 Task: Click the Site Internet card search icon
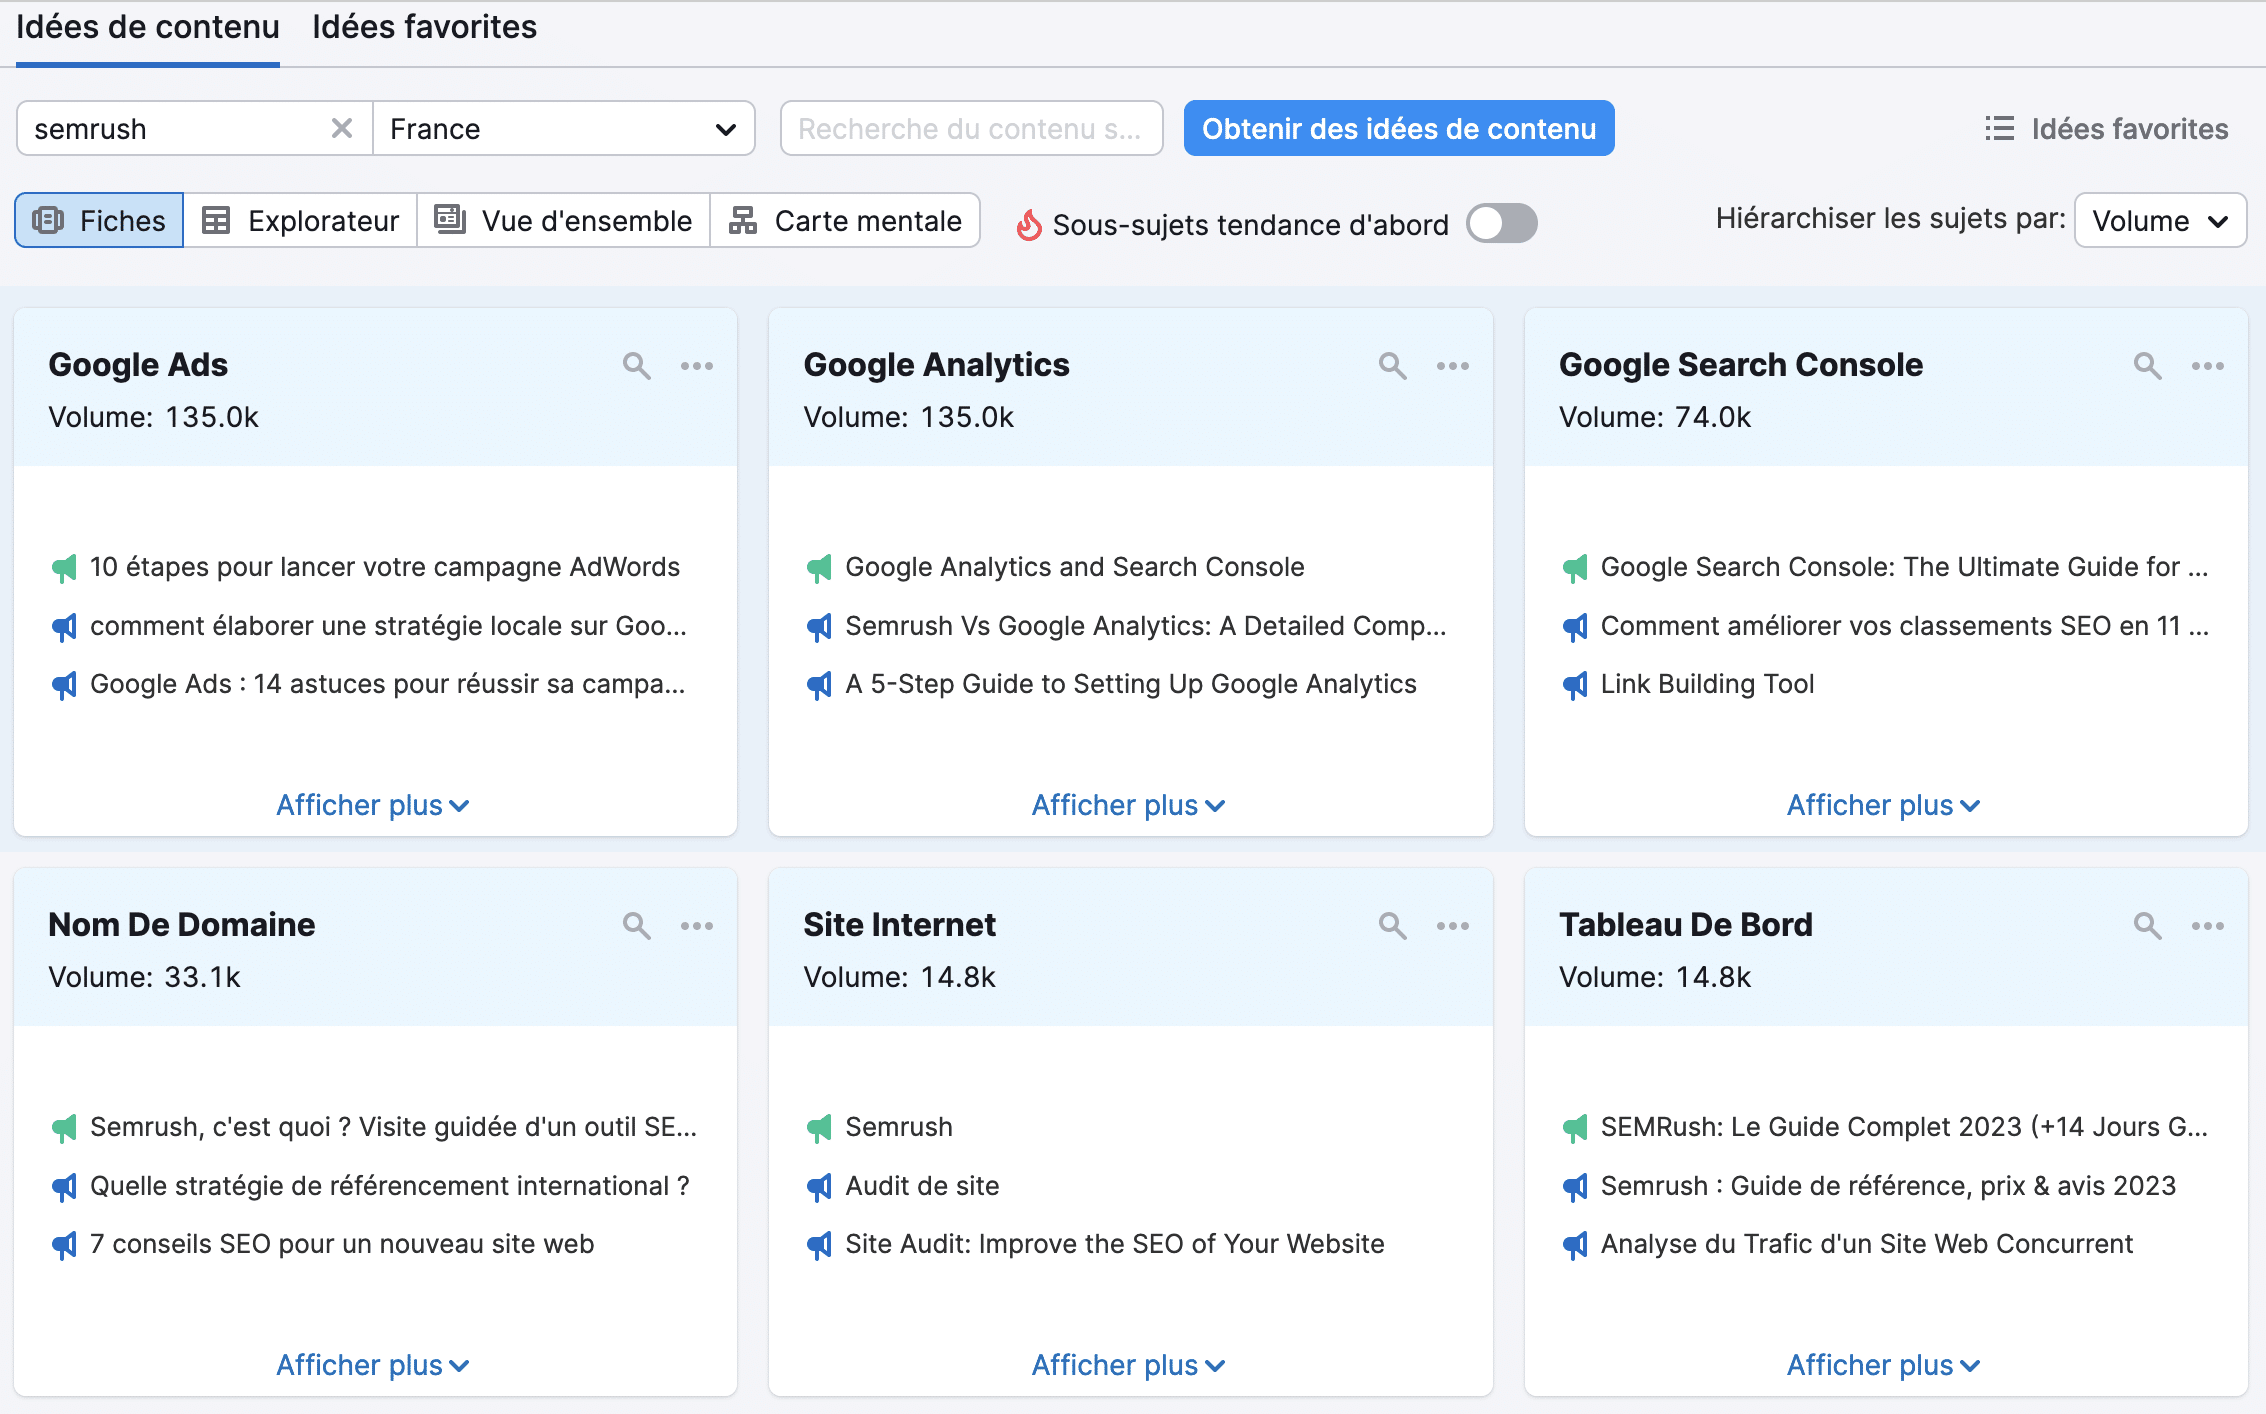click(x=1393, y=926)
